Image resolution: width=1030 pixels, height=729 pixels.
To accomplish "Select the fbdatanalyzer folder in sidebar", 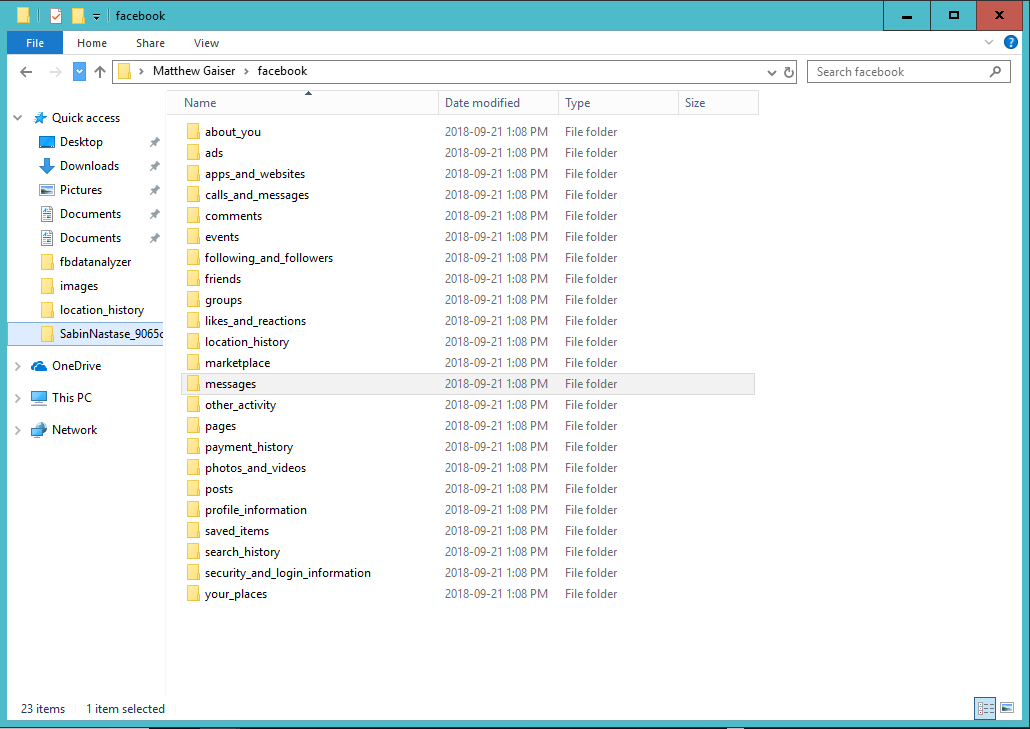I will pos(95,262).
